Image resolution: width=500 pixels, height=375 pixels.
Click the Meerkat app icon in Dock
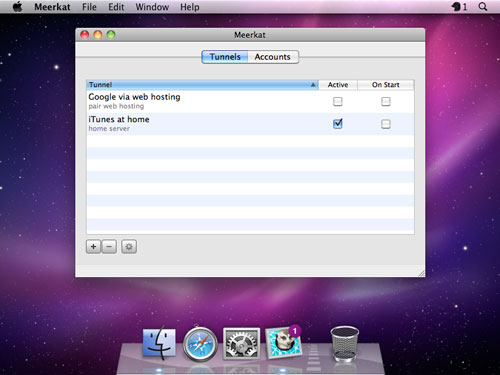pos(283,343)
